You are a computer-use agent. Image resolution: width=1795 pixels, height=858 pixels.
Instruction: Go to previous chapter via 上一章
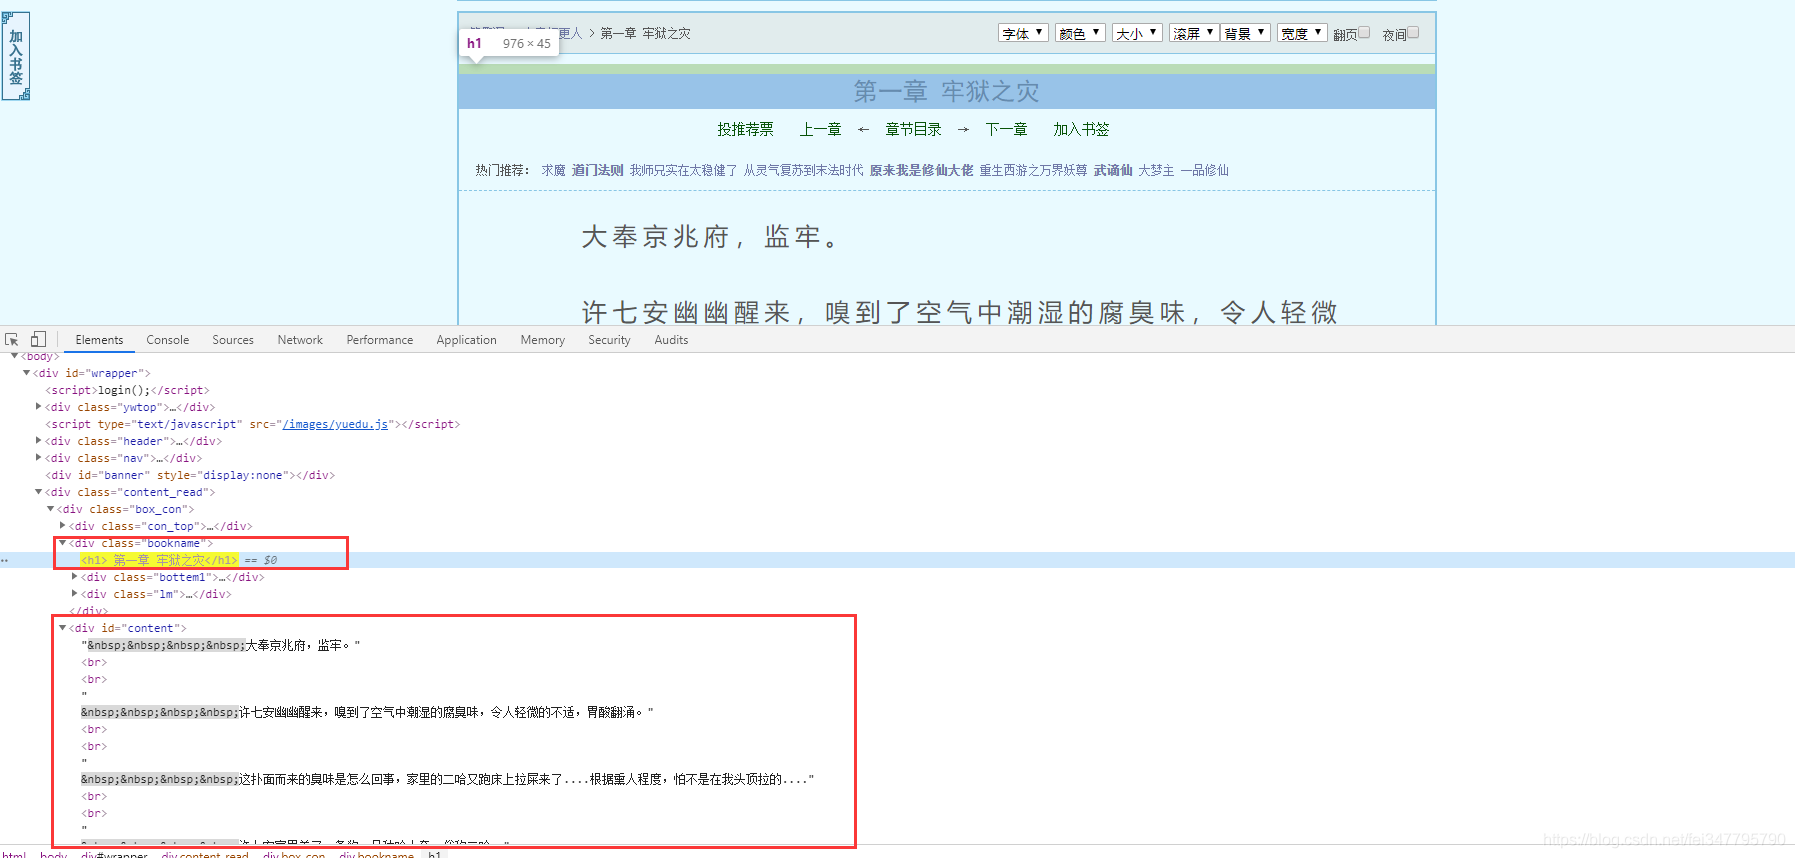(820, 129)
